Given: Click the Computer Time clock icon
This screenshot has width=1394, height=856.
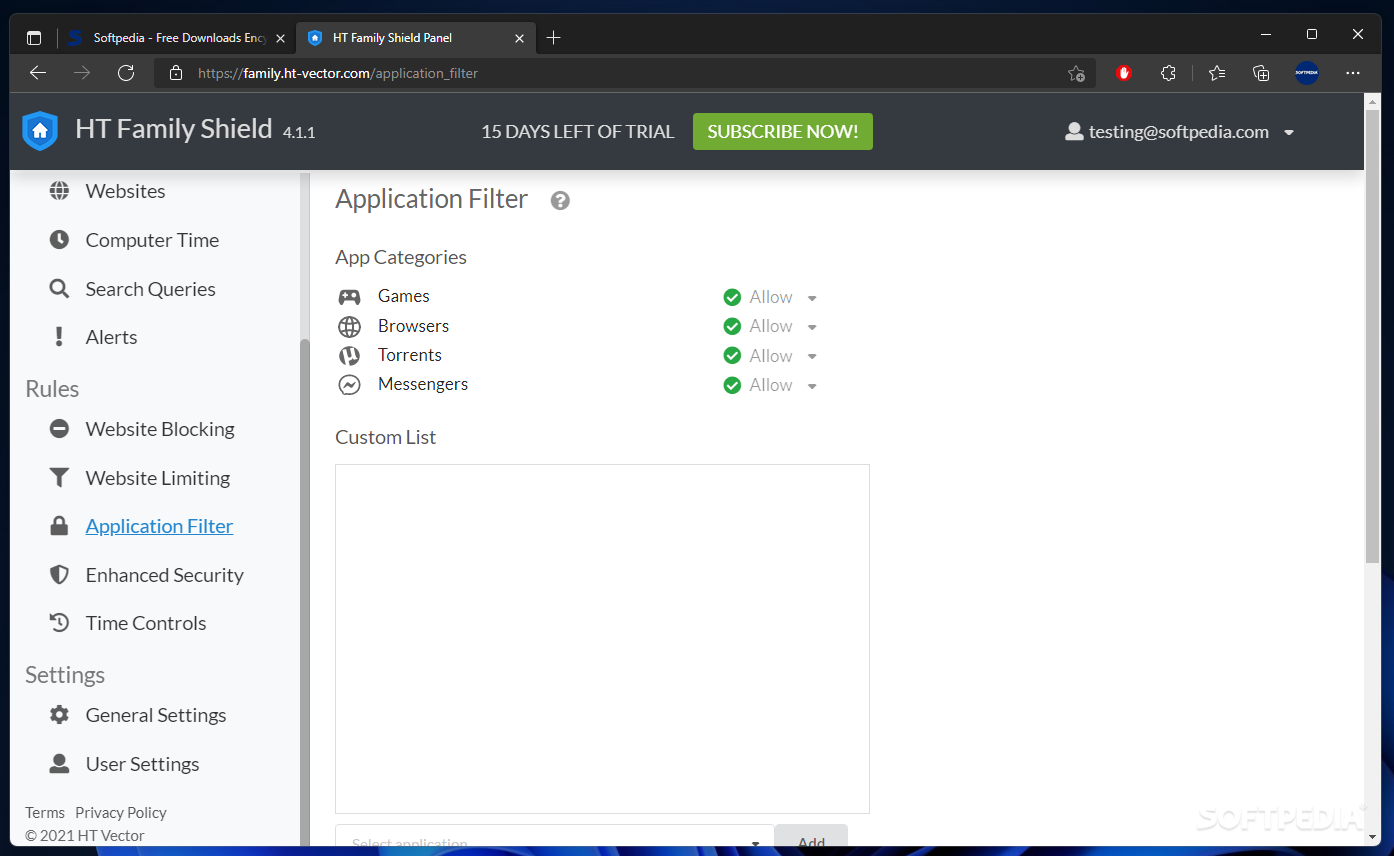Looking at the screenshot, I should click(x=60, y=240).
